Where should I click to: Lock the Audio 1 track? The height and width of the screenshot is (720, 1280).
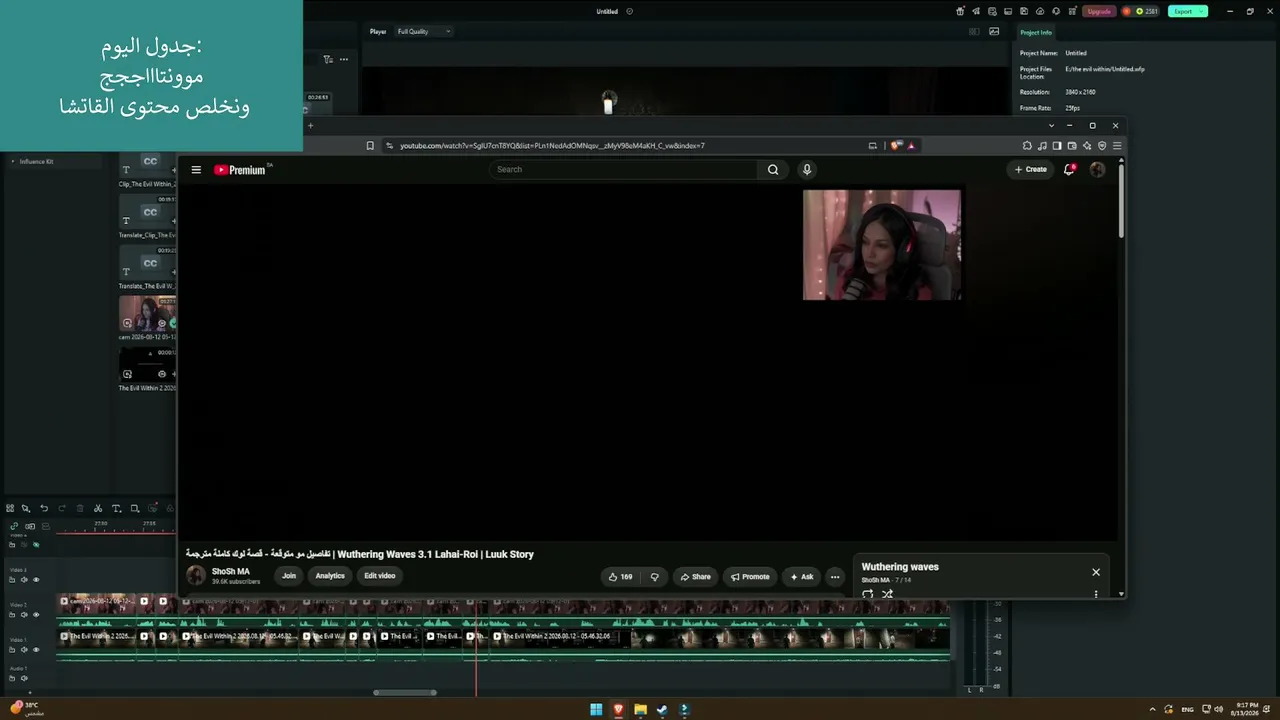pos(12,678)
